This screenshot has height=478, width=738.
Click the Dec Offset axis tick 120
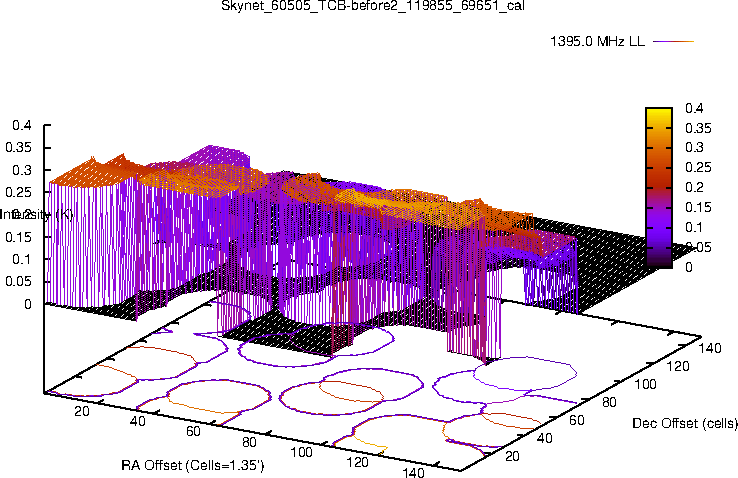click(677, 366)
